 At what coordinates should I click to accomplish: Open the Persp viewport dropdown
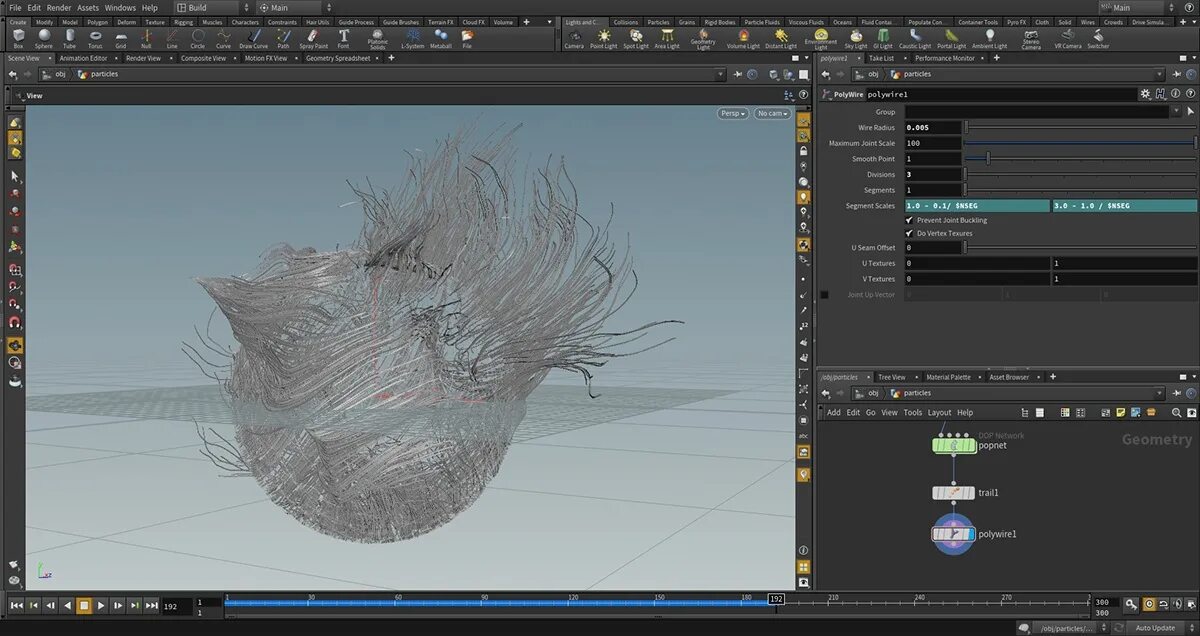[x=733, y=113]
